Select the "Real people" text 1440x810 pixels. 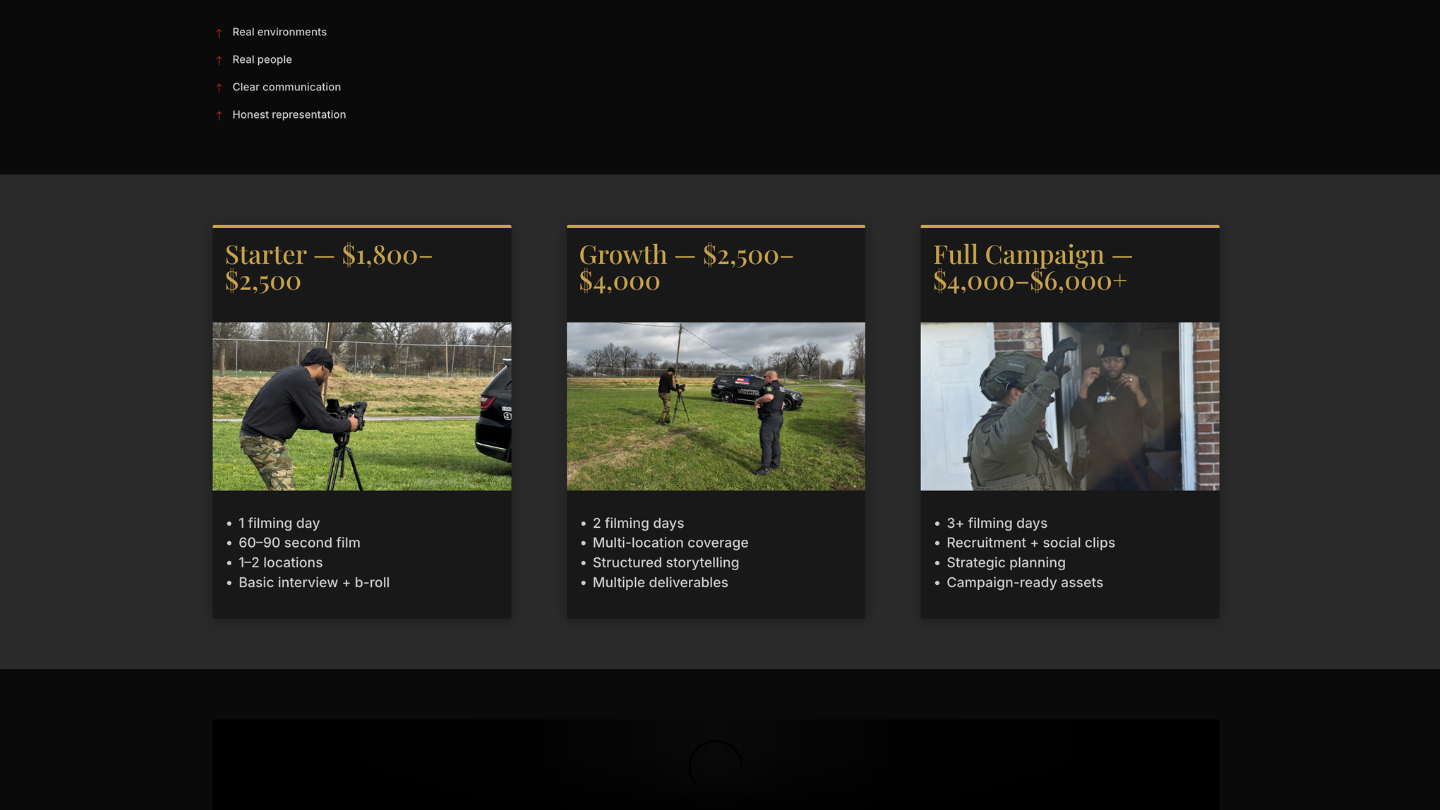[x=262, y=59]
